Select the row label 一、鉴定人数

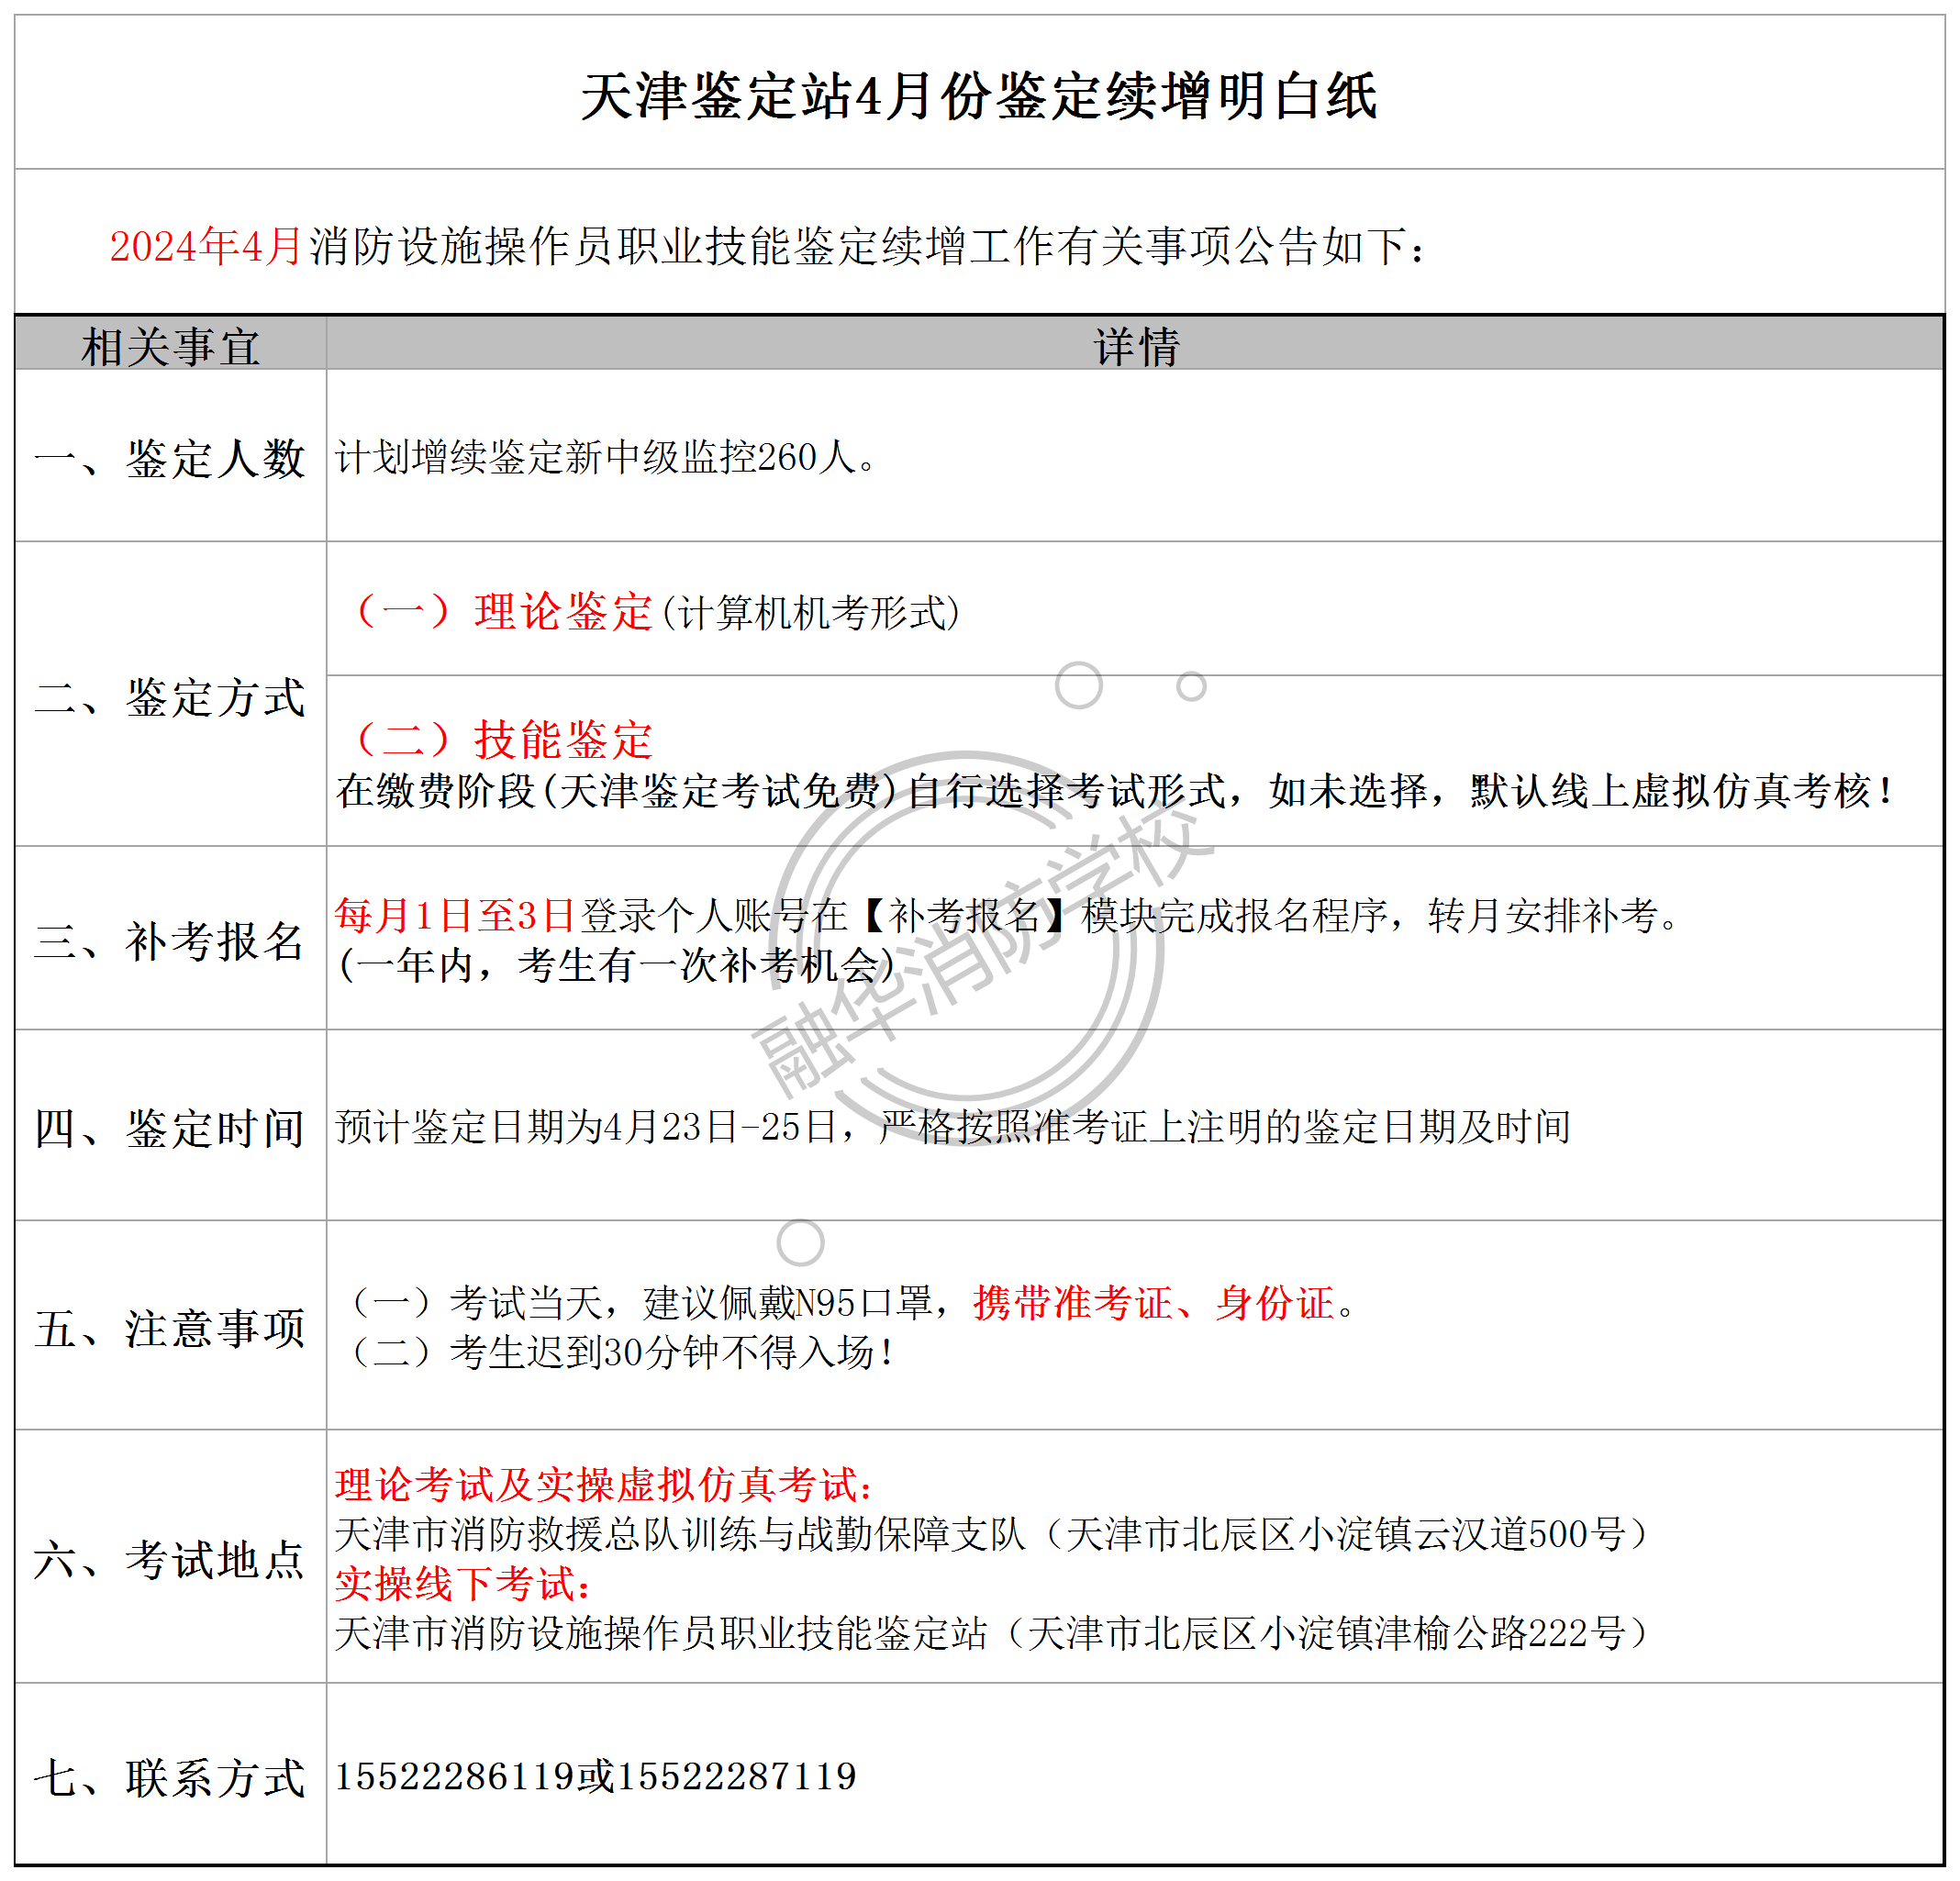click(x=169, y=459)
